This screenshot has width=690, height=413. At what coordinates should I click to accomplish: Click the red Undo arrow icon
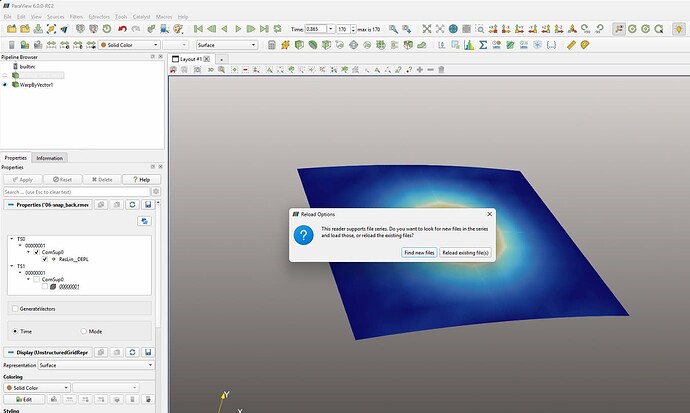122,29
